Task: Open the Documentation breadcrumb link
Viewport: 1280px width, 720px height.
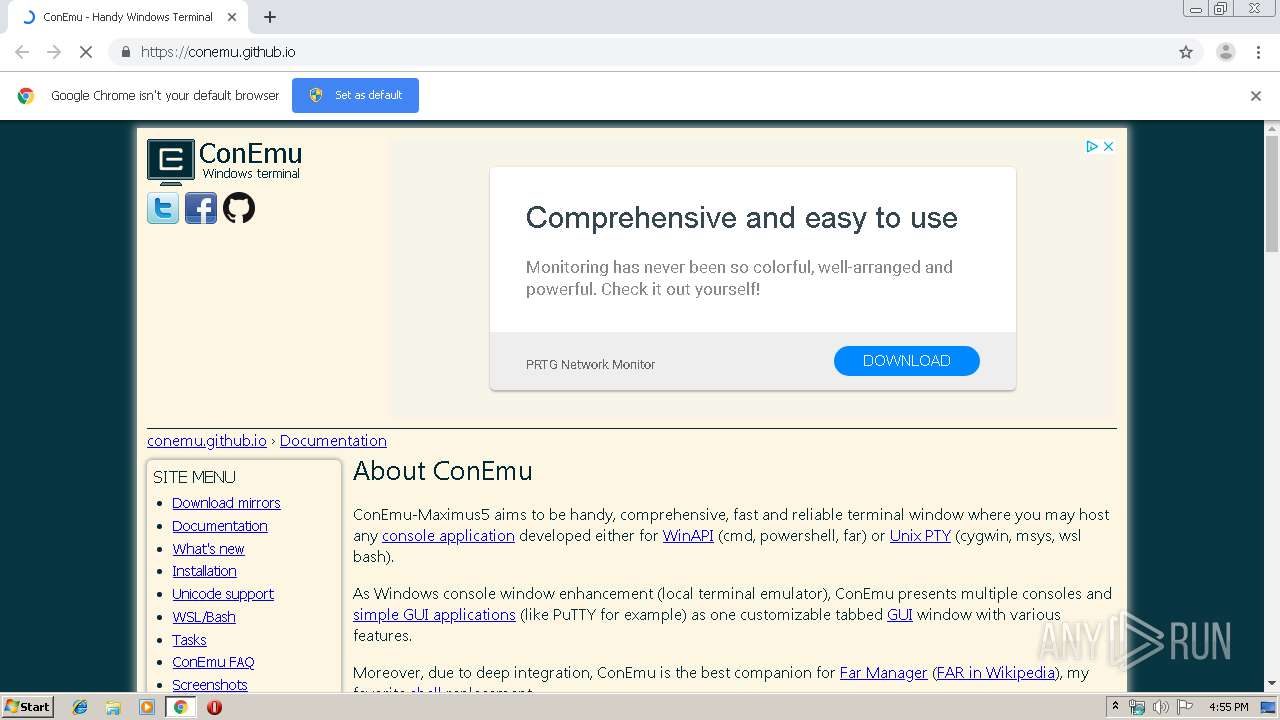Action: (333, 441)
